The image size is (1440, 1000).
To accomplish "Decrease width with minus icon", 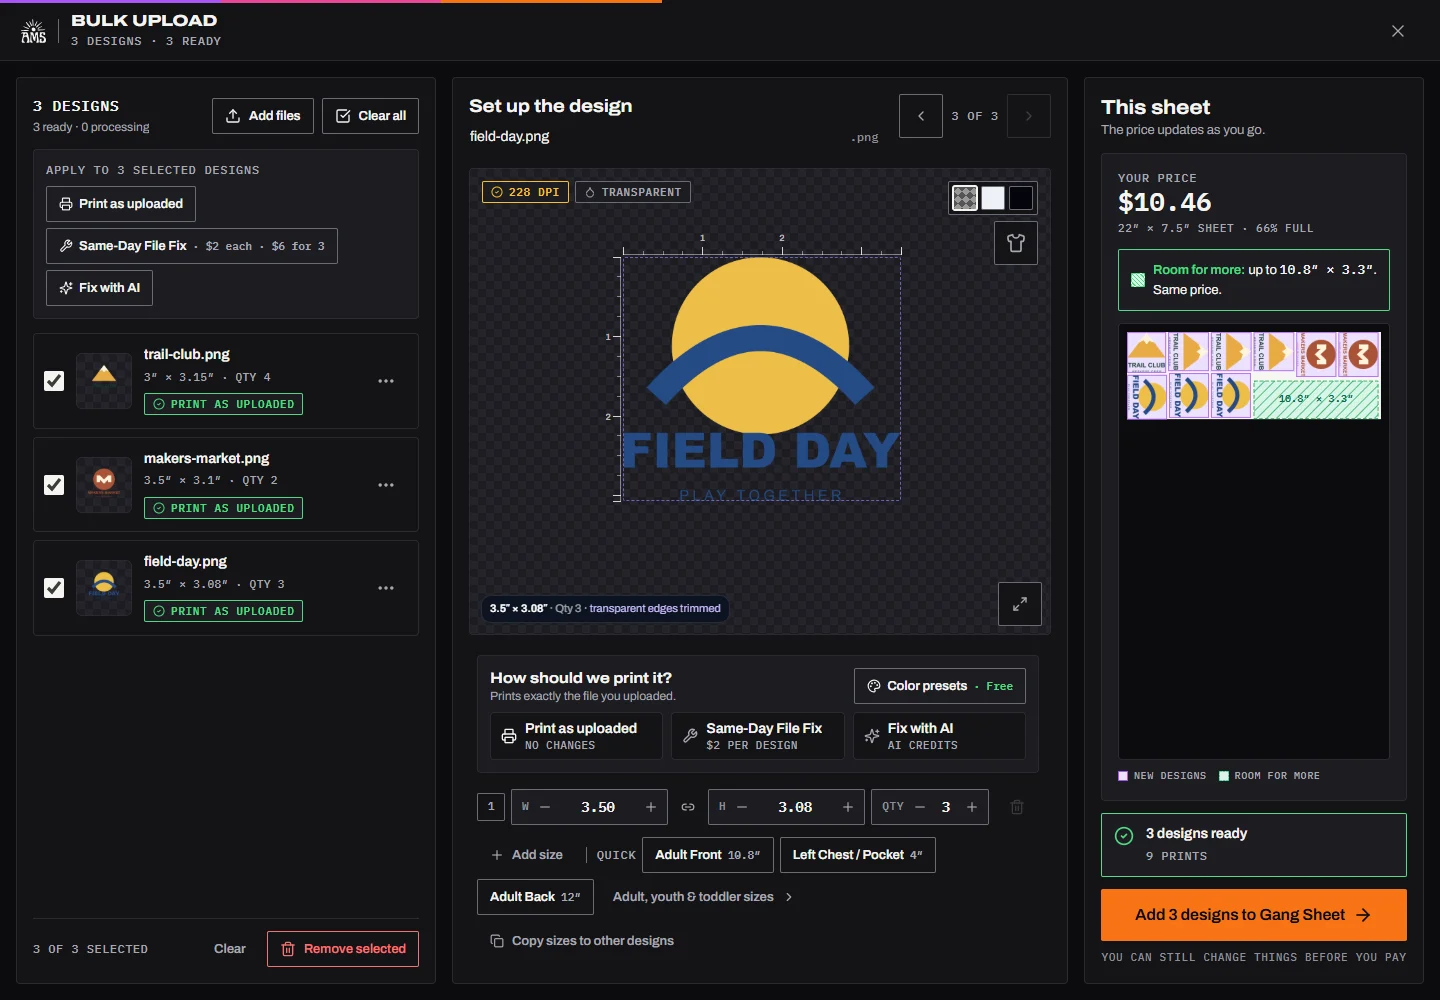I will [x=546, y=807].
